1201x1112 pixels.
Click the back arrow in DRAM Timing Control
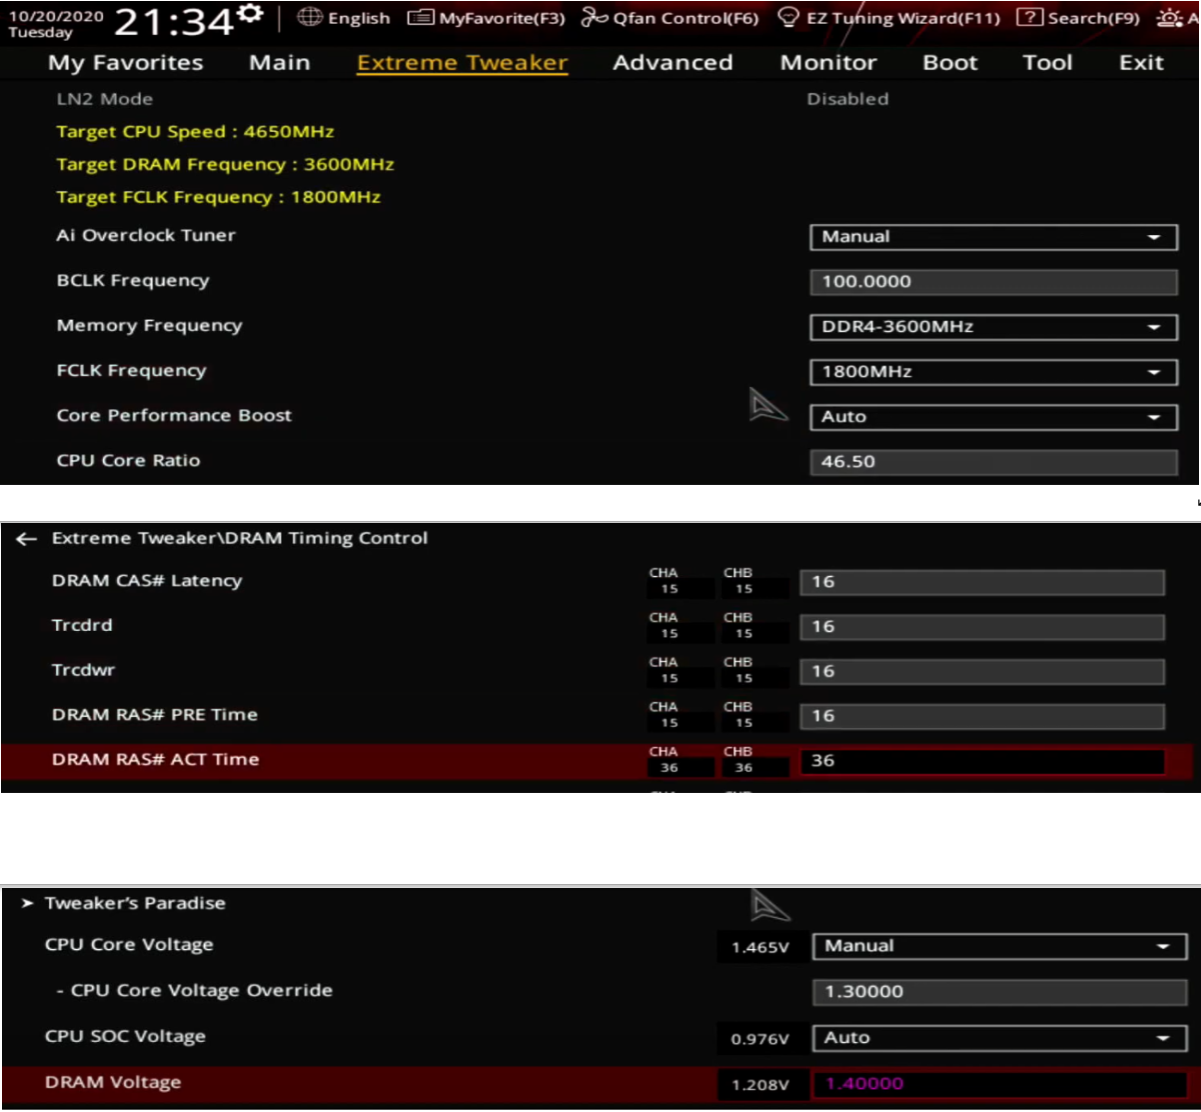(26, 539)
